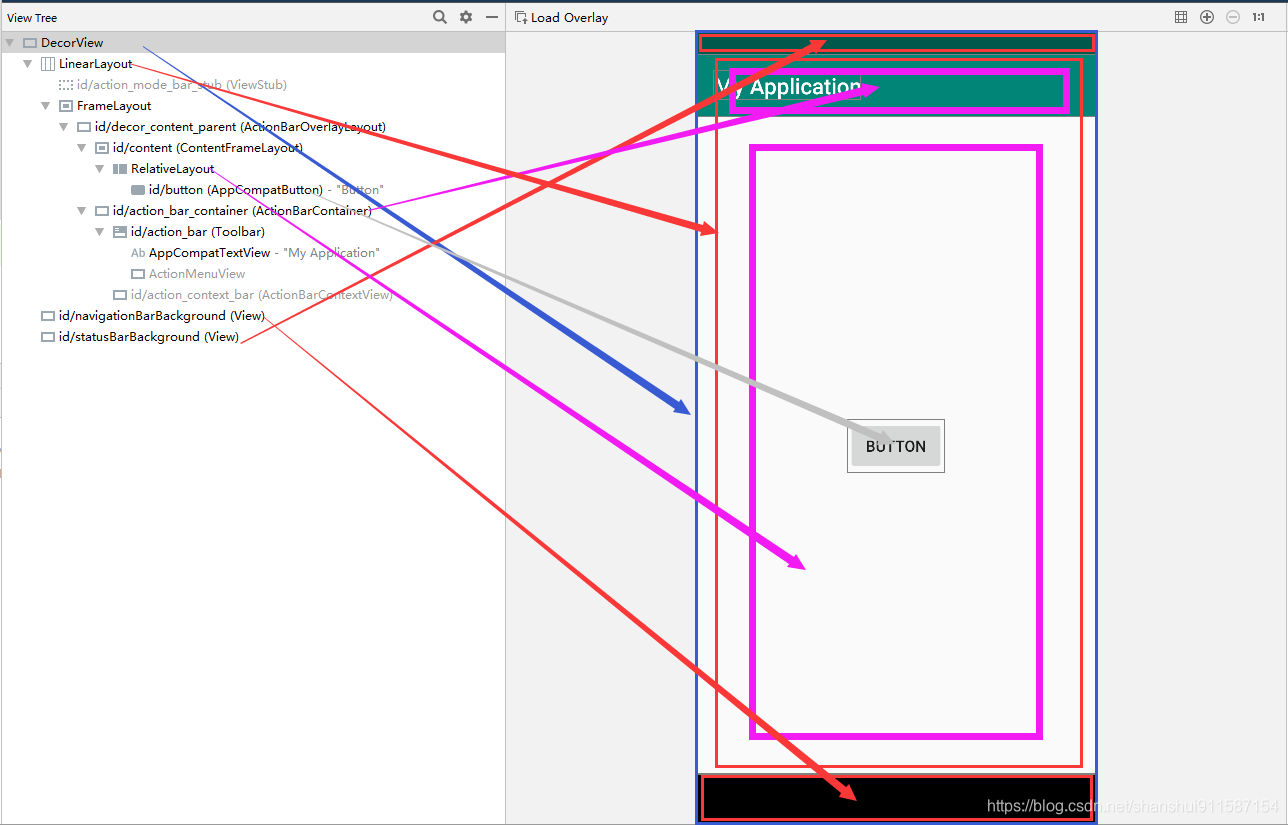
Task: Select id/navigationBarBackground (View) row
Action: [x=253, y=316]
